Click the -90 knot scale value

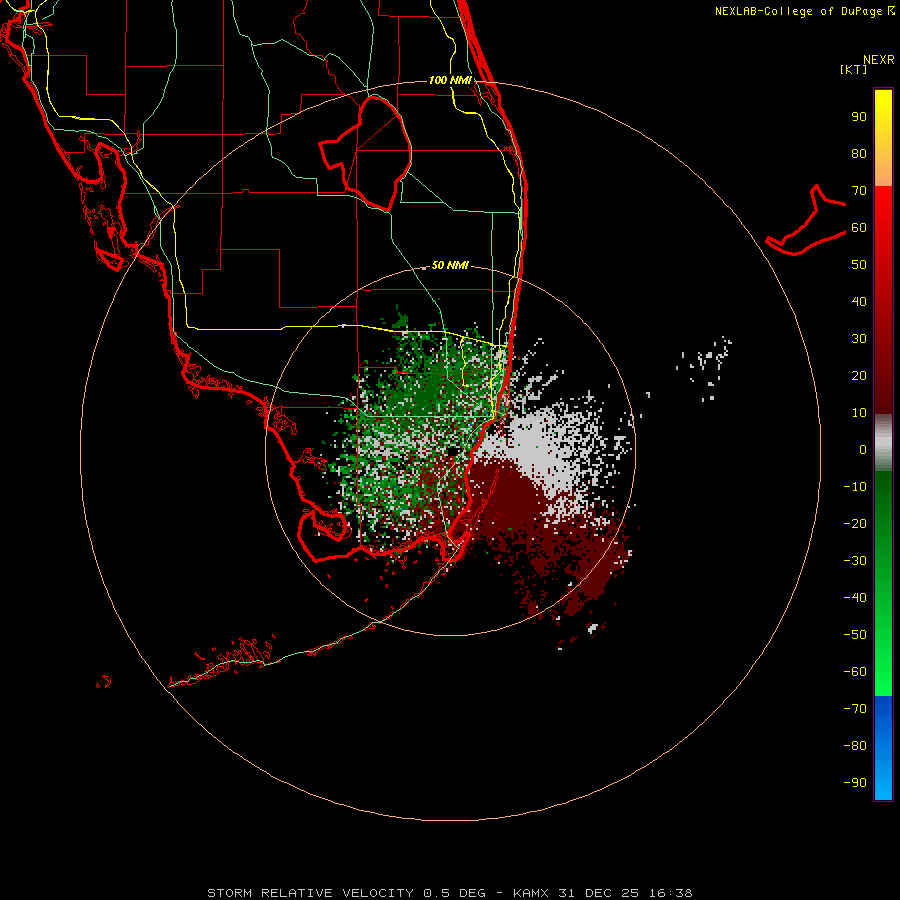(x=855, y=783)
